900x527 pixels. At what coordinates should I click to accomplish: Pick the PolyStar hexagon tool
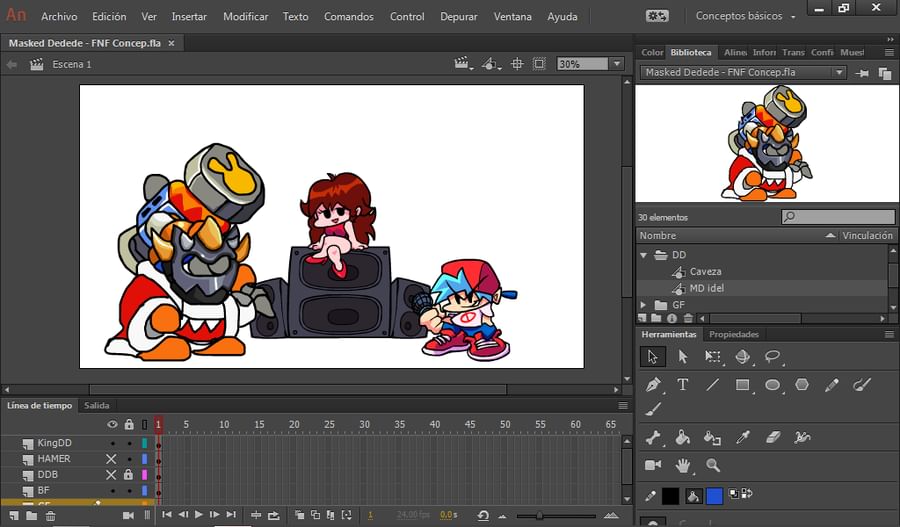click(x=802, y=385)
